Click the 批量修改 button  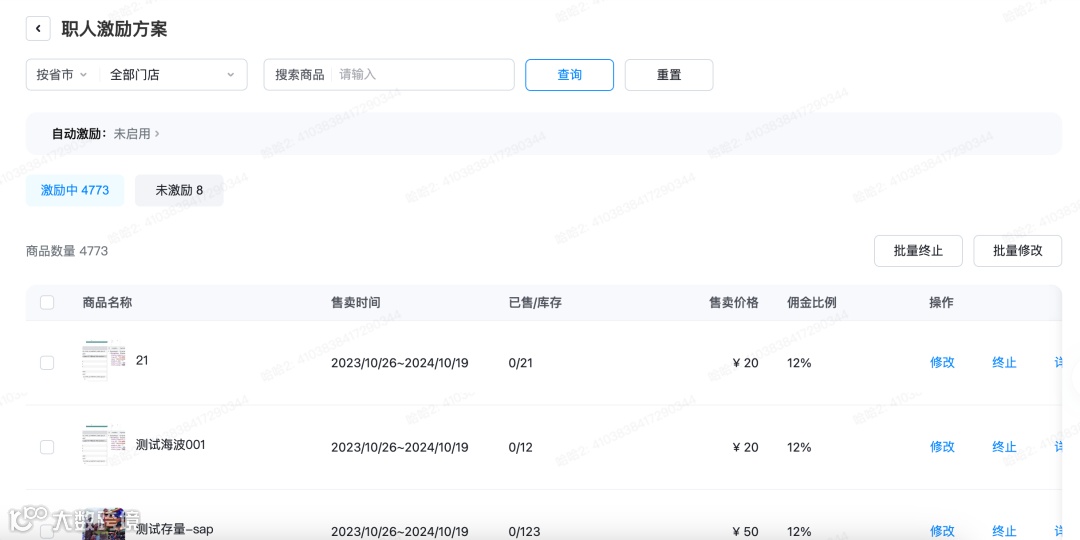pos(1017,251)
